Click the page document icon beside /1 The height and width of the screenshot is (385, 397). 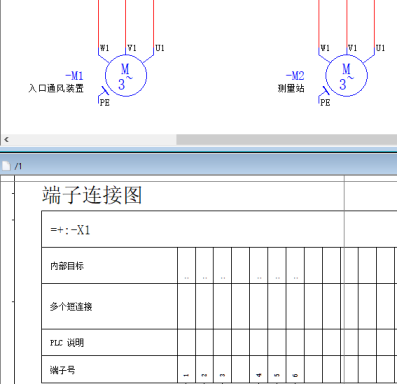(6, 166)
